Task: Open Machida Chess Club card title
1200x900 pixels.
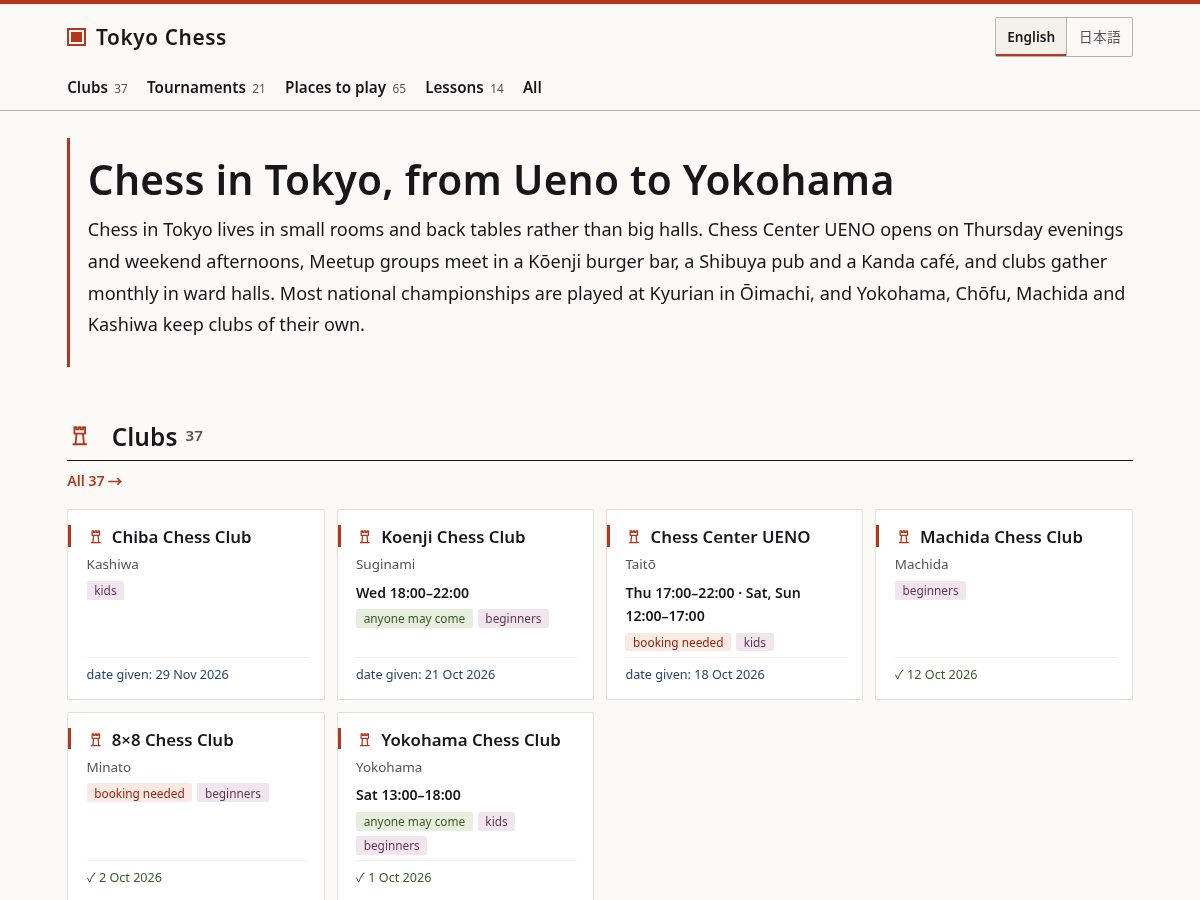Action: click(x=1001, y=537)
